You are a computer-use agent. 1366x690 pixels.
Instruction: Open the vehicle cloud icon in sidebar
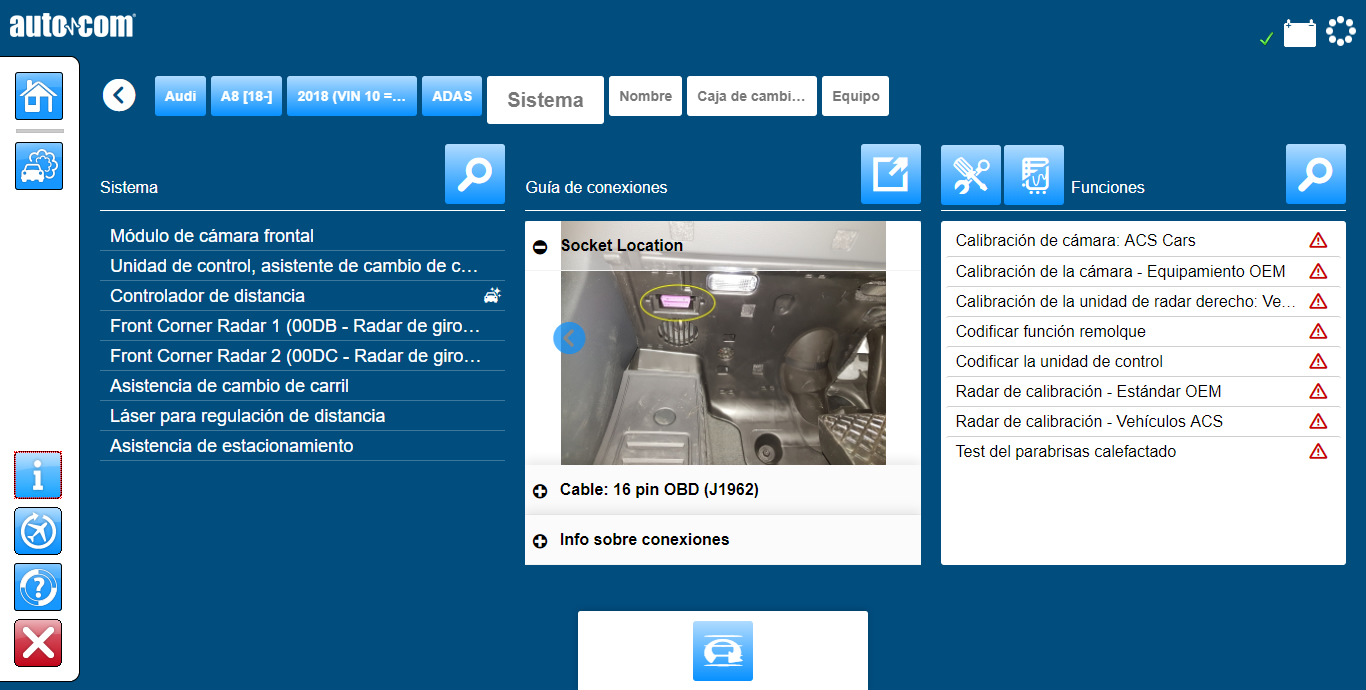[39, 166]
